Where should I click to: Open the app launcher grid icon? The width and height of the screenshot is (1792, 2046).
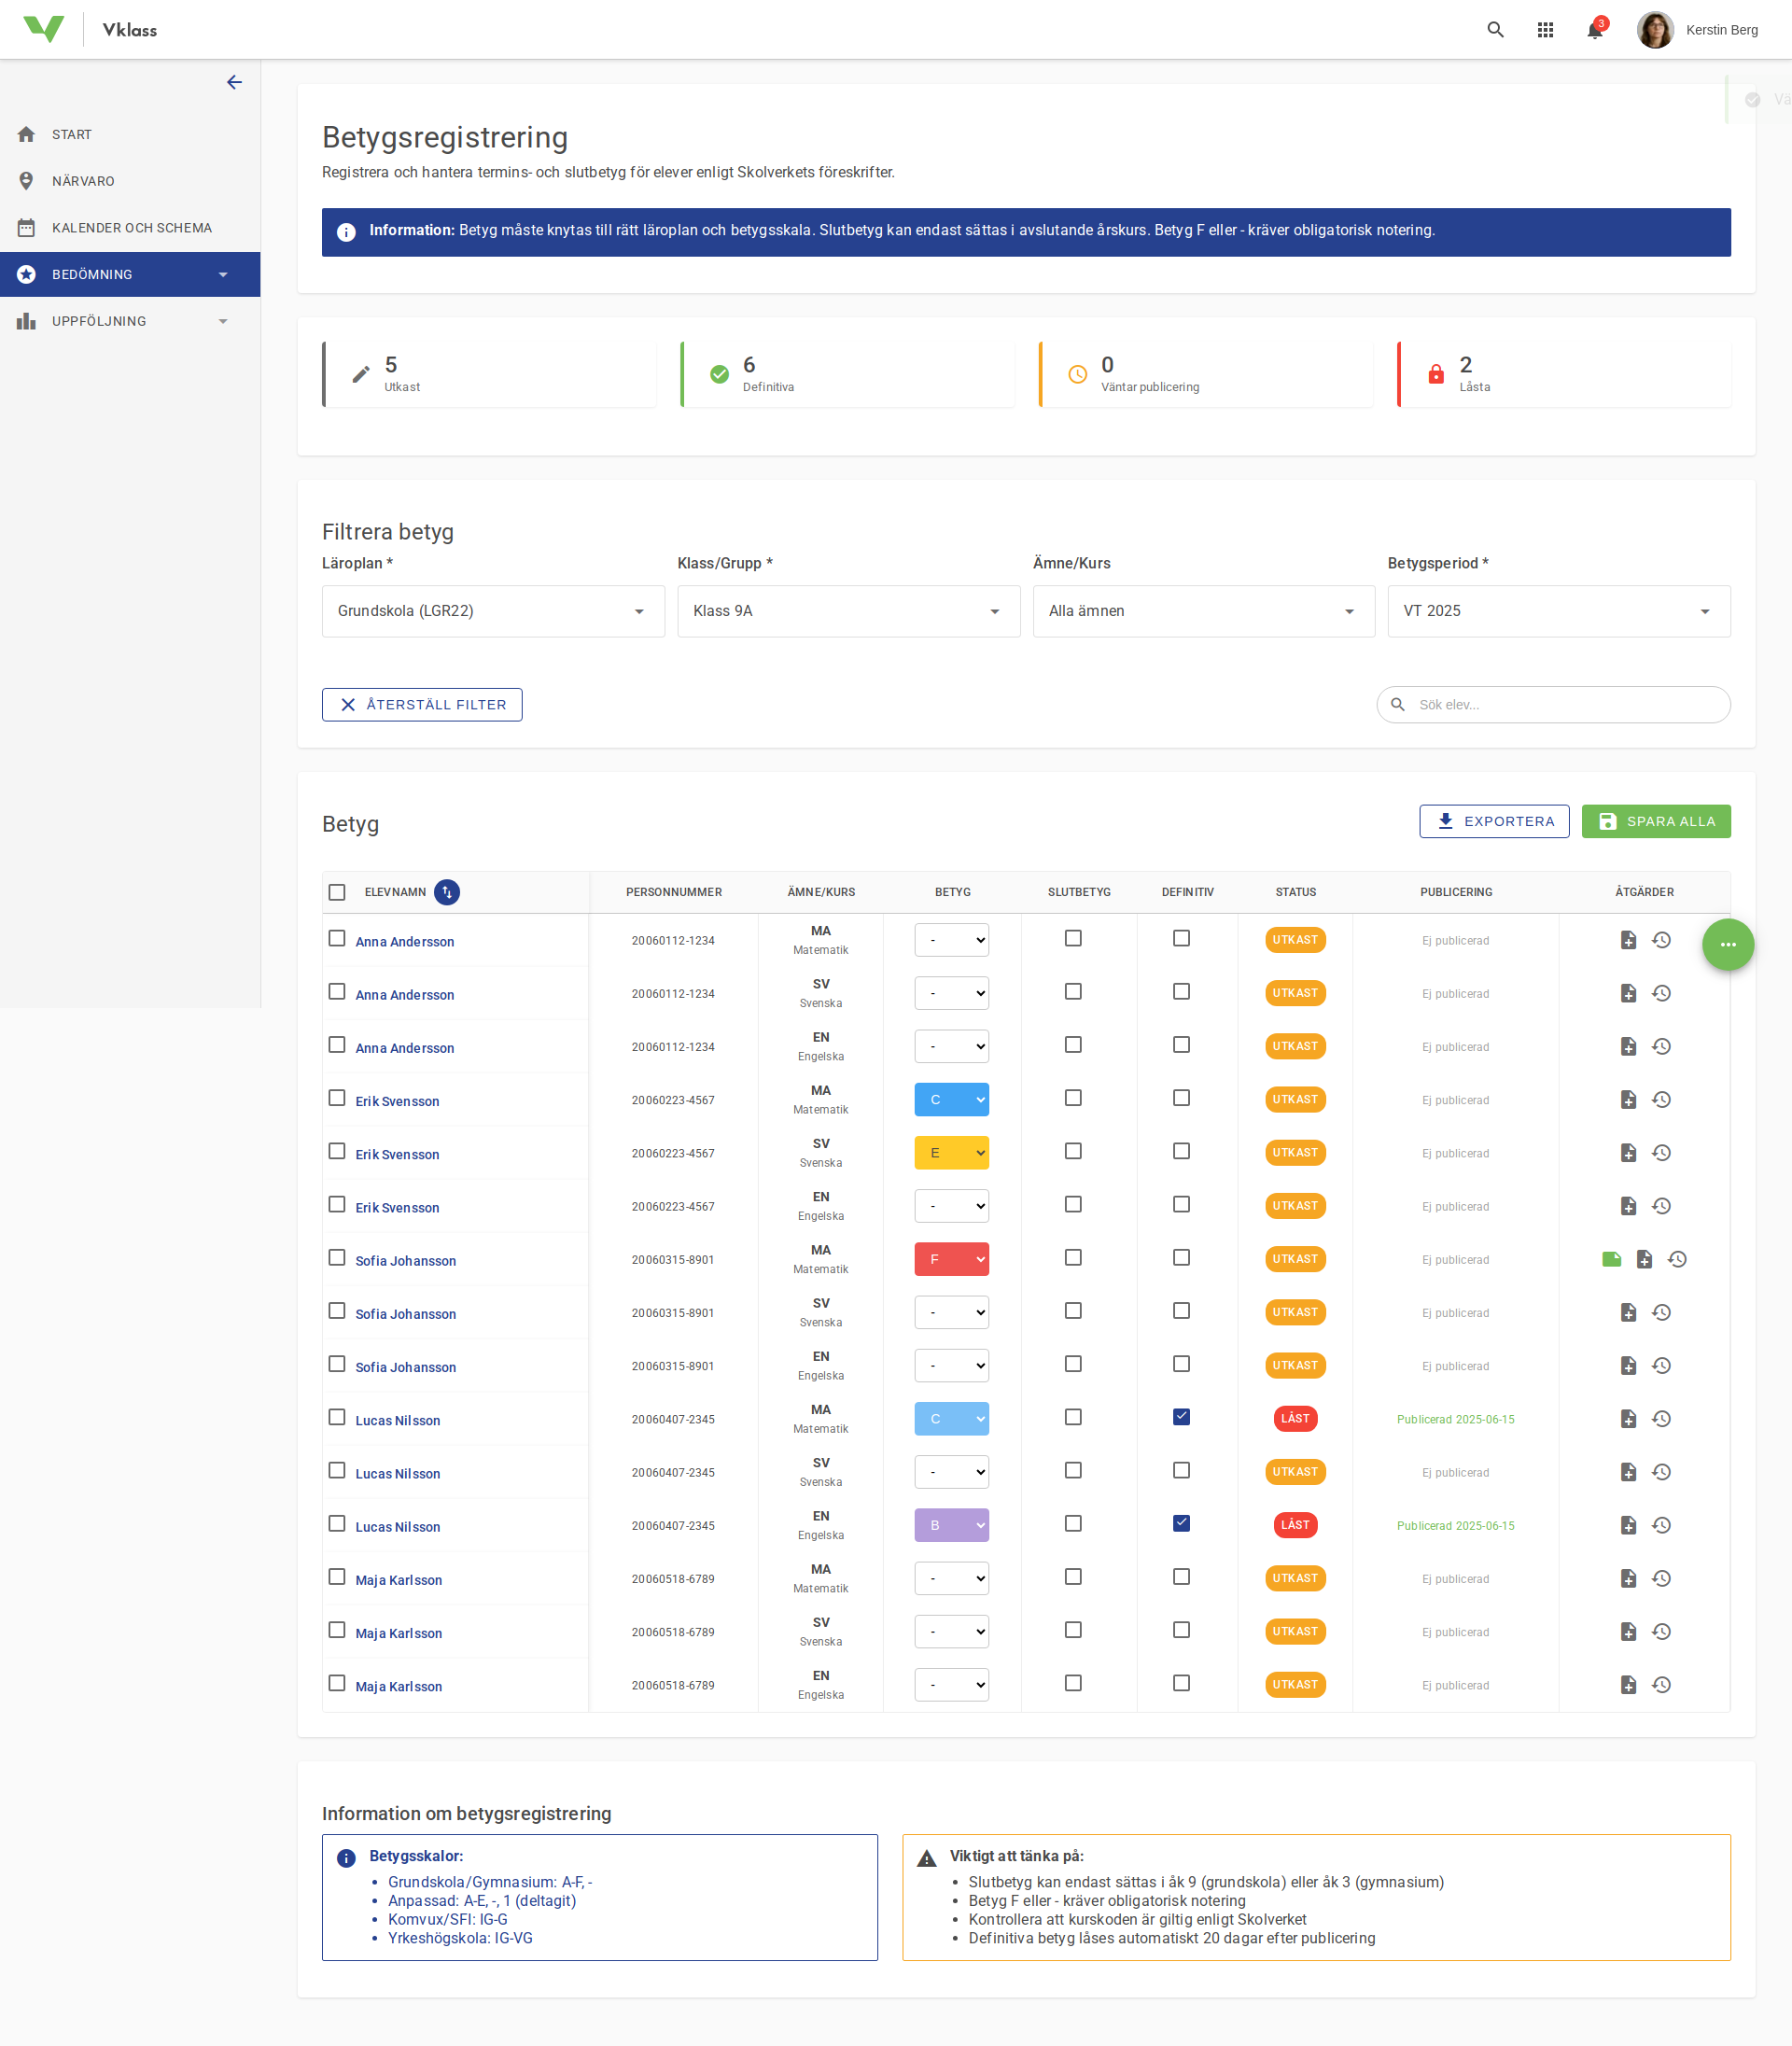click(x=1545, y=29)
